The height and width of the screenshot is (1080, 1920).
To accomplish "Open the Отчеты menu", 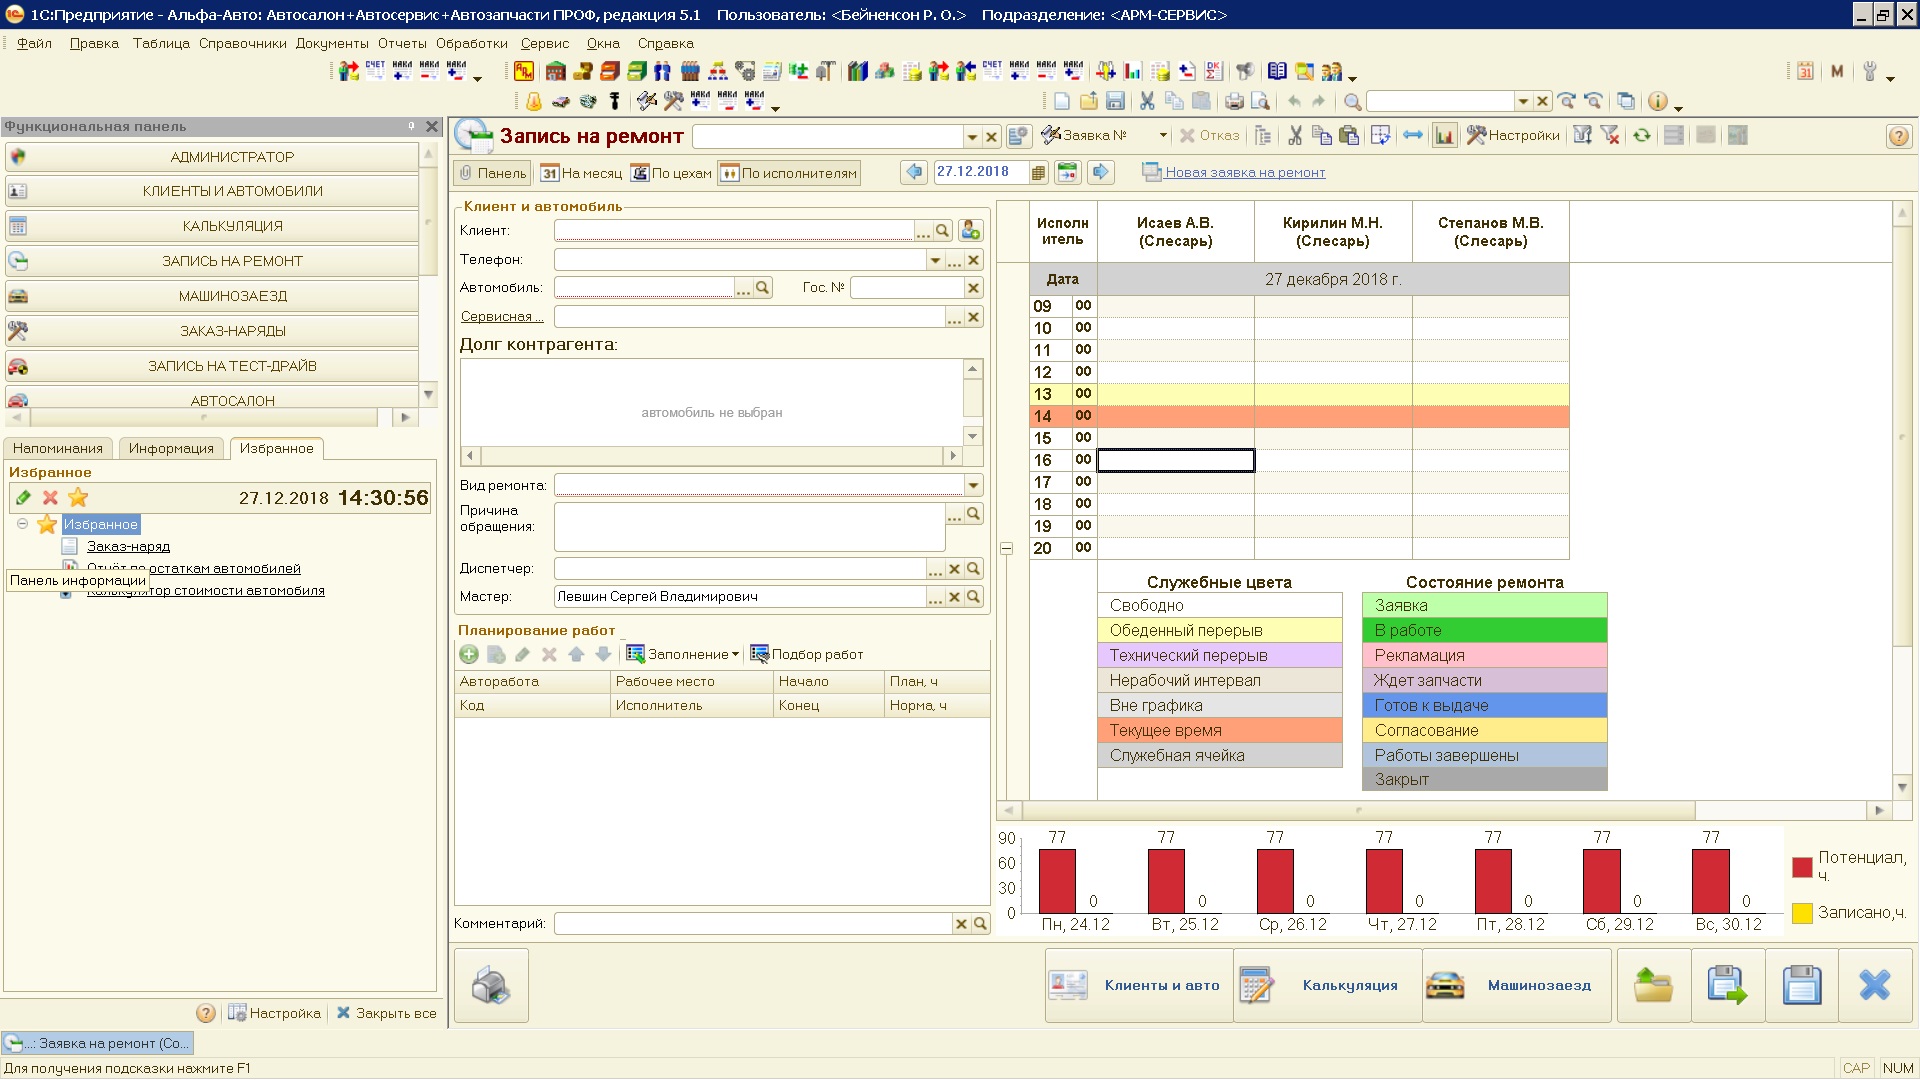I will click(402, 43).
